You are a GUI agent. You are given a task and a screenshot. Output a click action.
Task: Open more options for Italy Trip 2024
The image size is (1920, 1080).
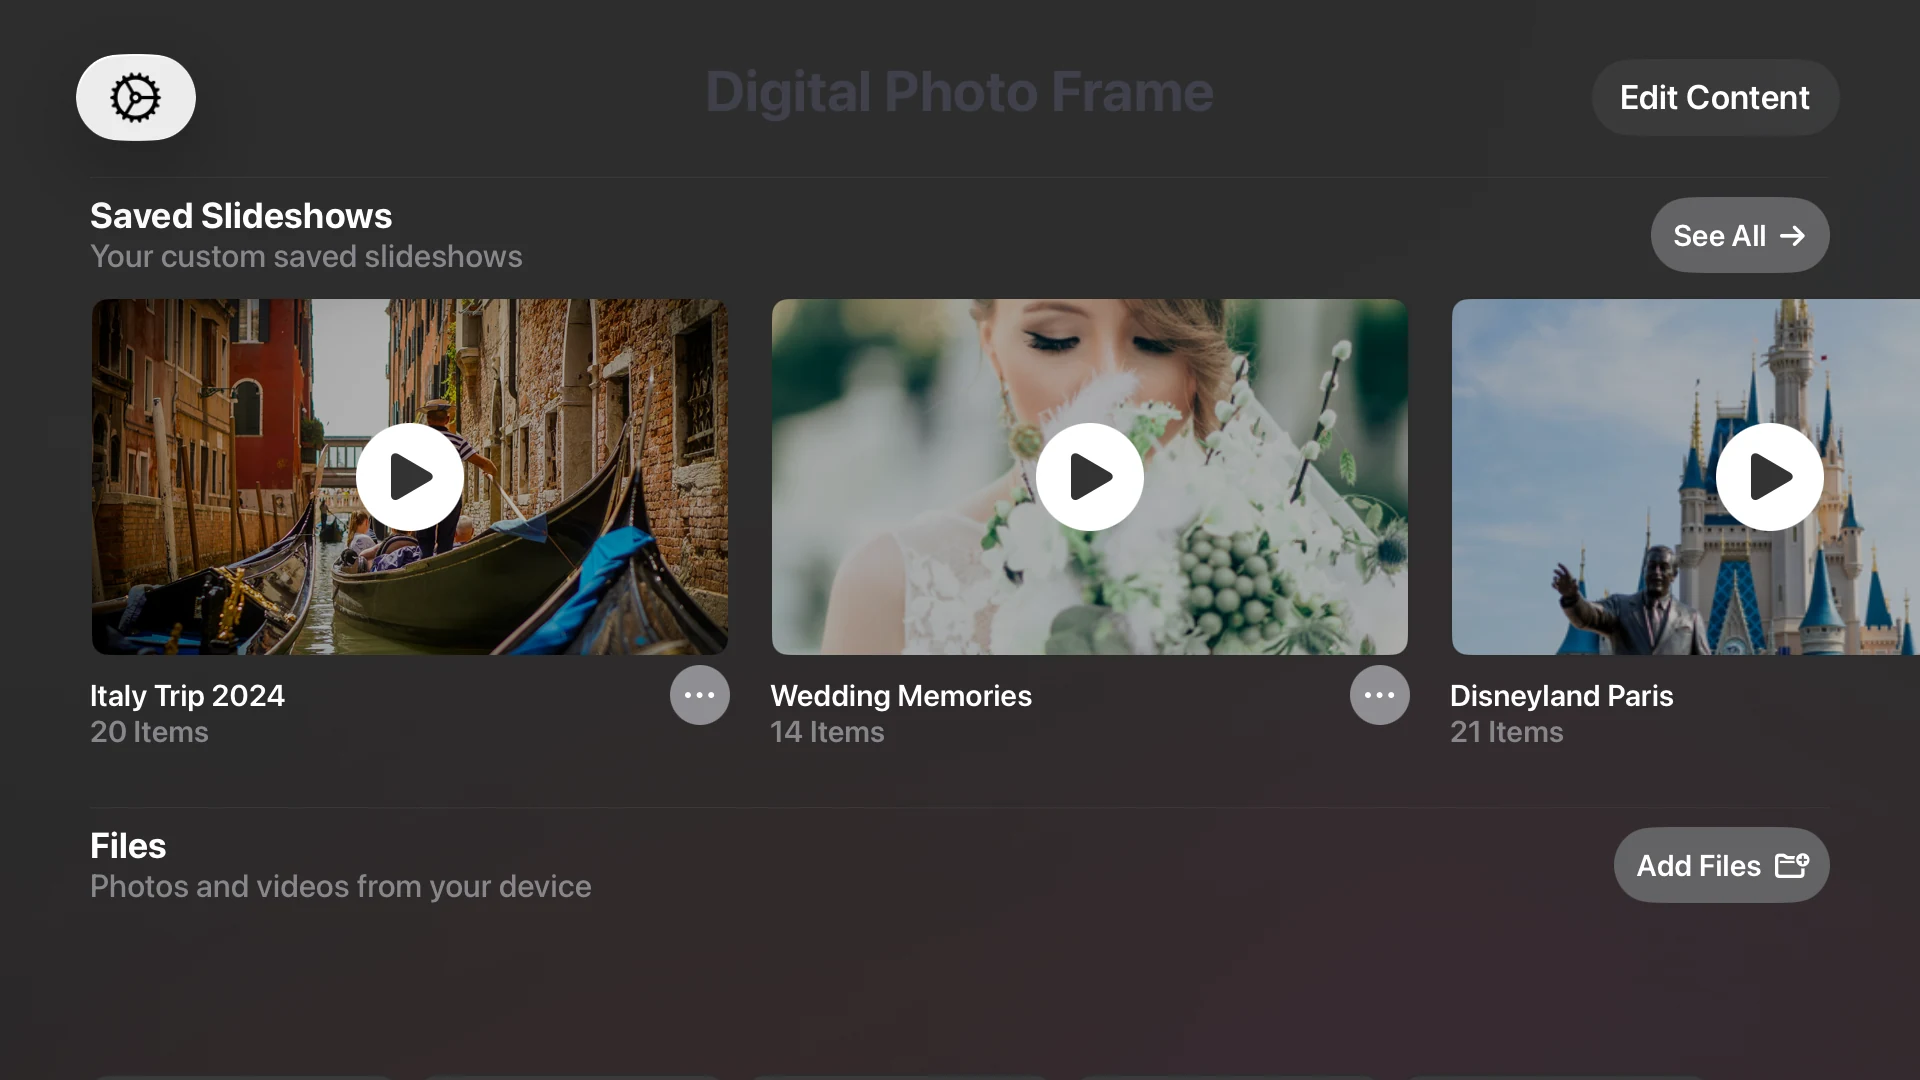coord(700,695)
